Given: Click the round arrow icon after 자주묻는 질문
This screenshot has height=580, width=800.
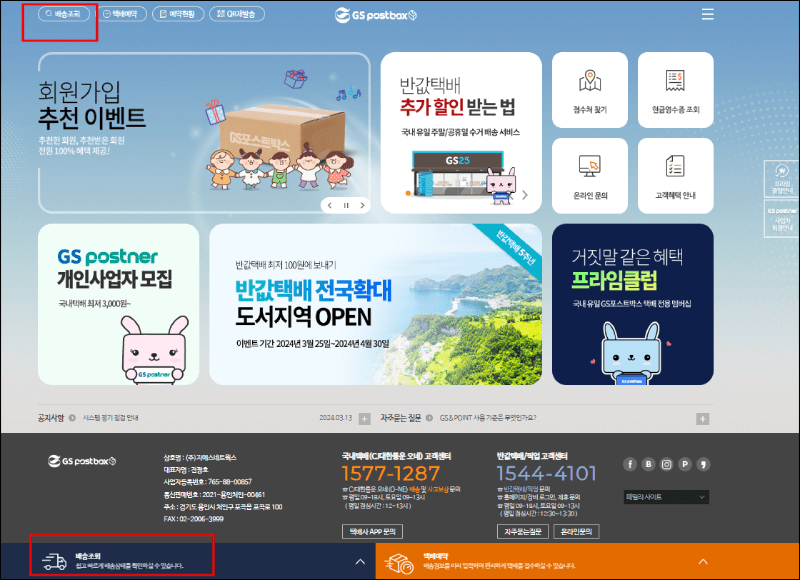Looking at the screenshot, I should tap(429, 418).
